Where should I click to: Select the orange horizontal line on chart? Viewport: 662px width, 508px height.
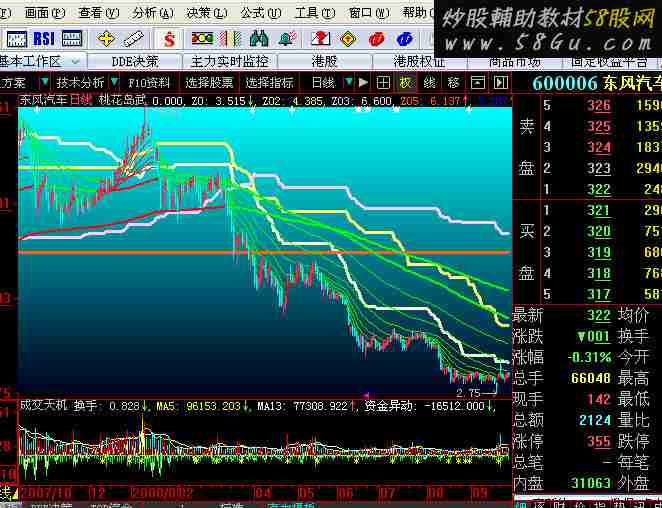pyautogui.click(x=265, y=253)
